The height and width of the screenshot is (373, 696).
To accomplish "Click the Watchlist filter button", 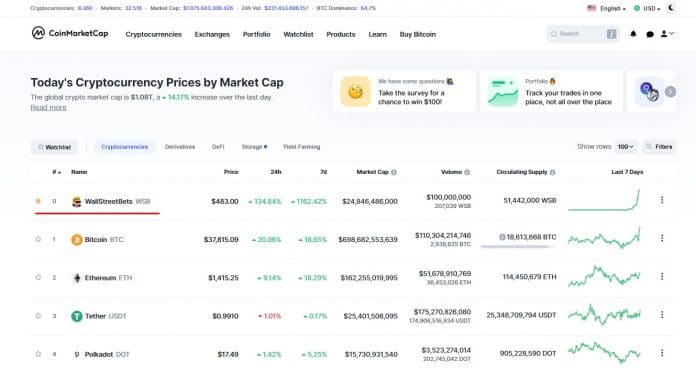I will pos(54,147).
